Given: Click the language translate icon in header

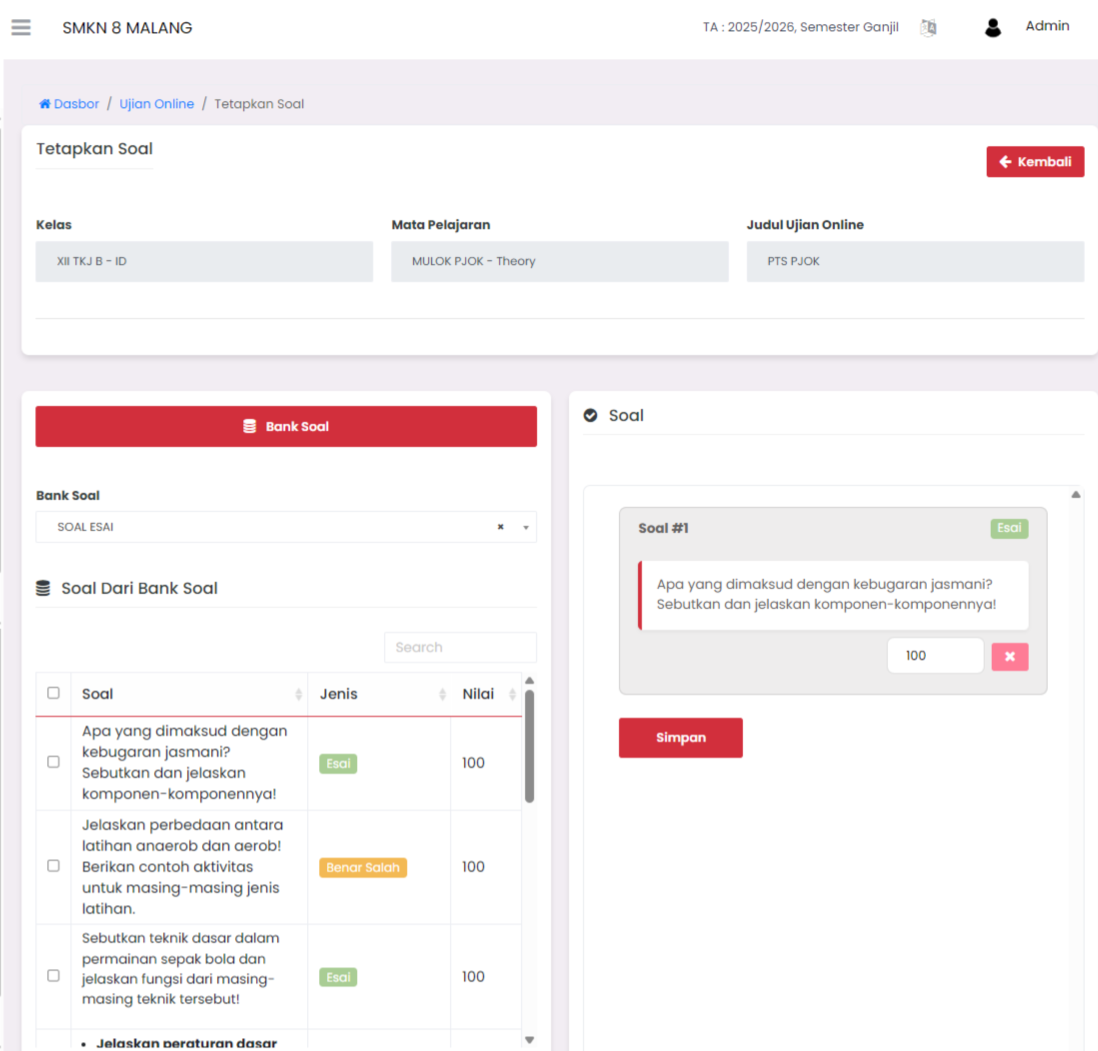Looking at the screenshot, I should click(928, 28).
